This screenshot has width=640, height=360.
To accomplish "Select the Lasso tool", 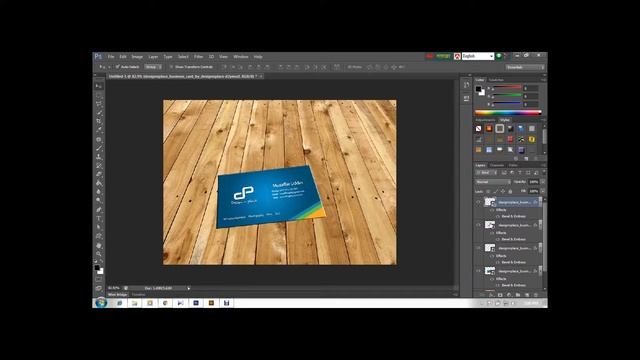I will (x=99, y=104).
